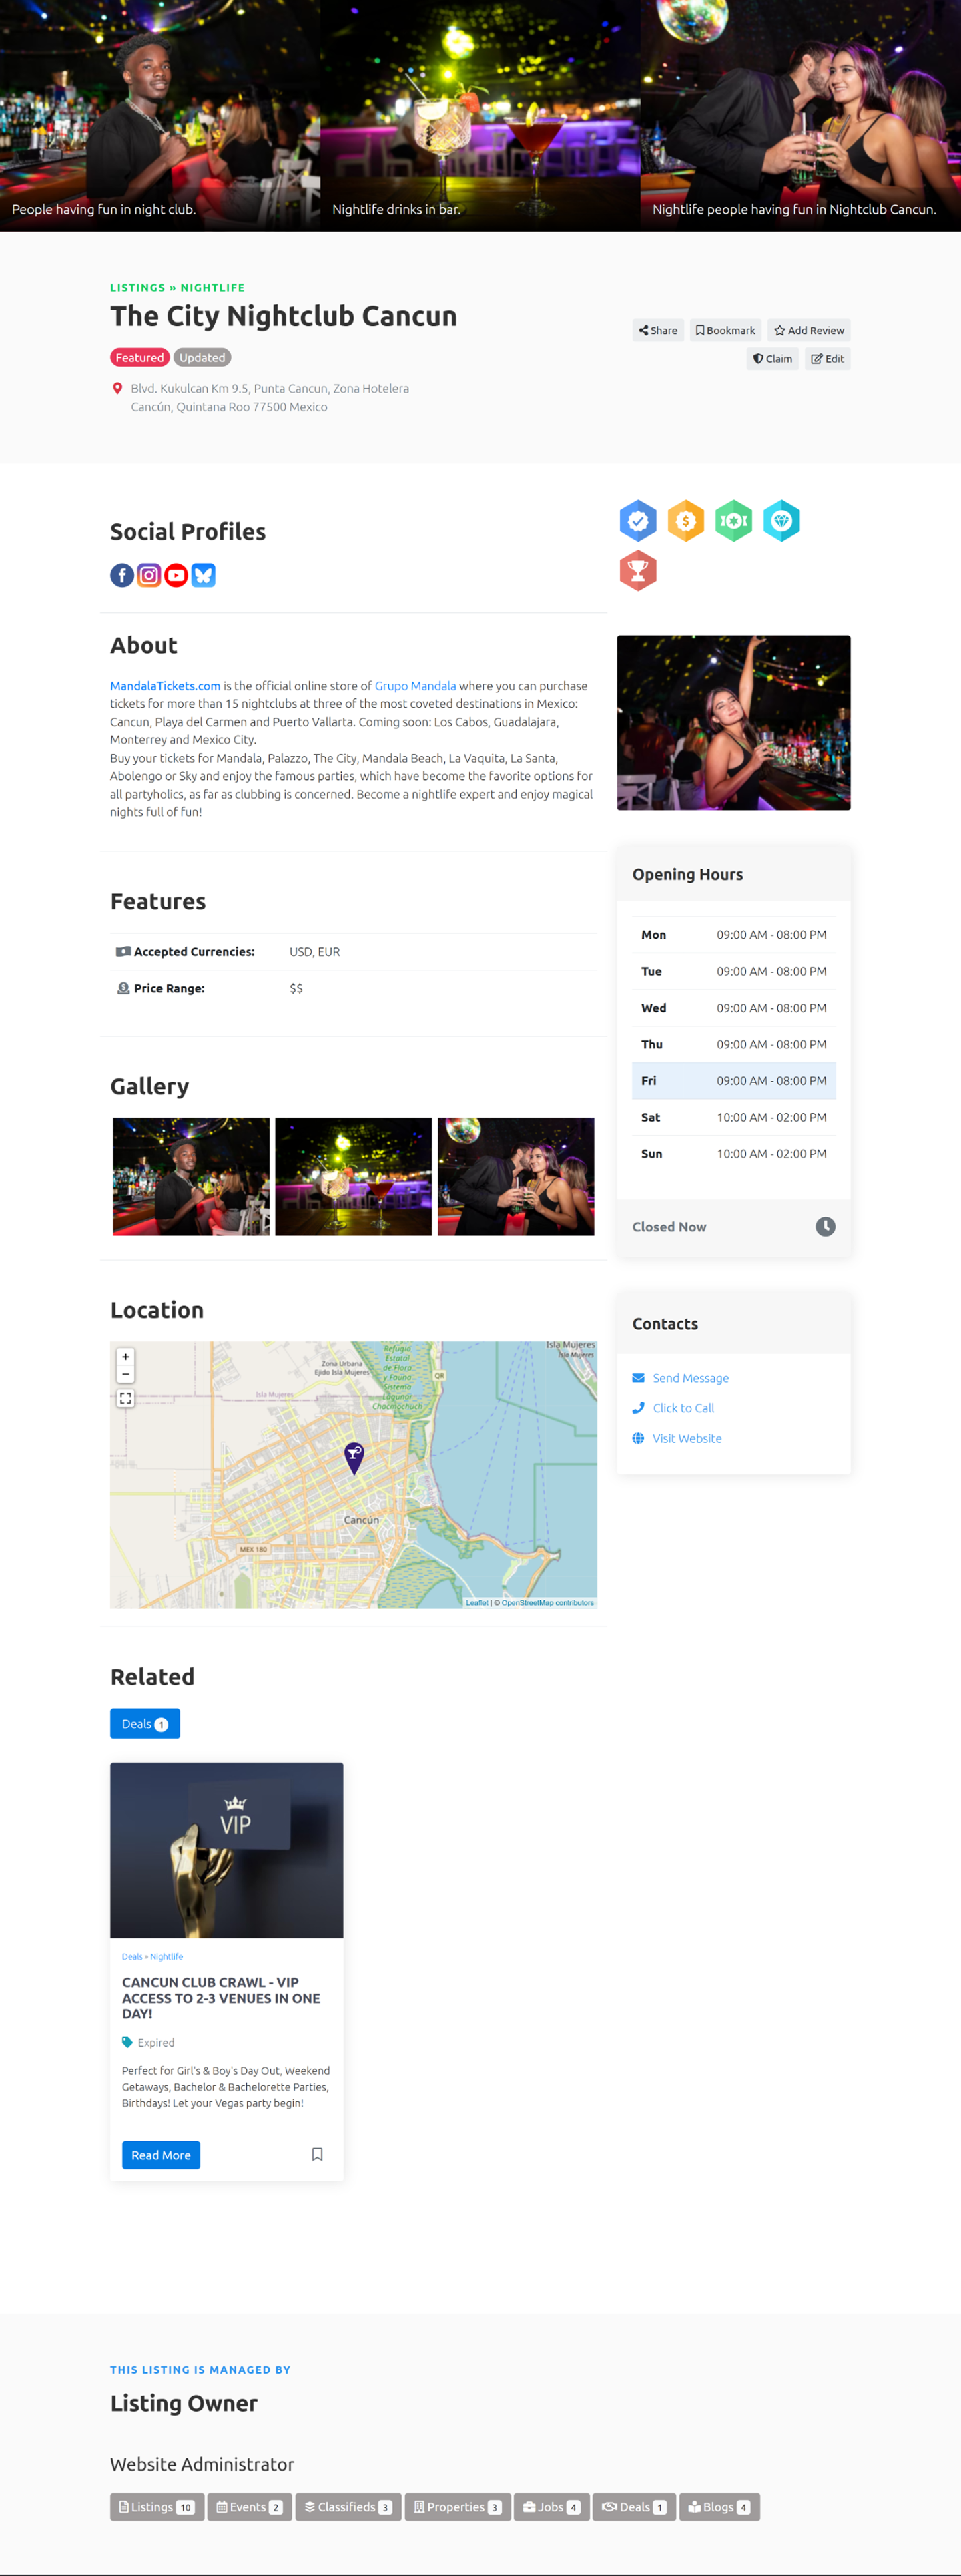Screen dimensions: 961x2576
Task: Open the Nightlife breadcrumb link
Action: pyautogui.click(x=212, y=288)
